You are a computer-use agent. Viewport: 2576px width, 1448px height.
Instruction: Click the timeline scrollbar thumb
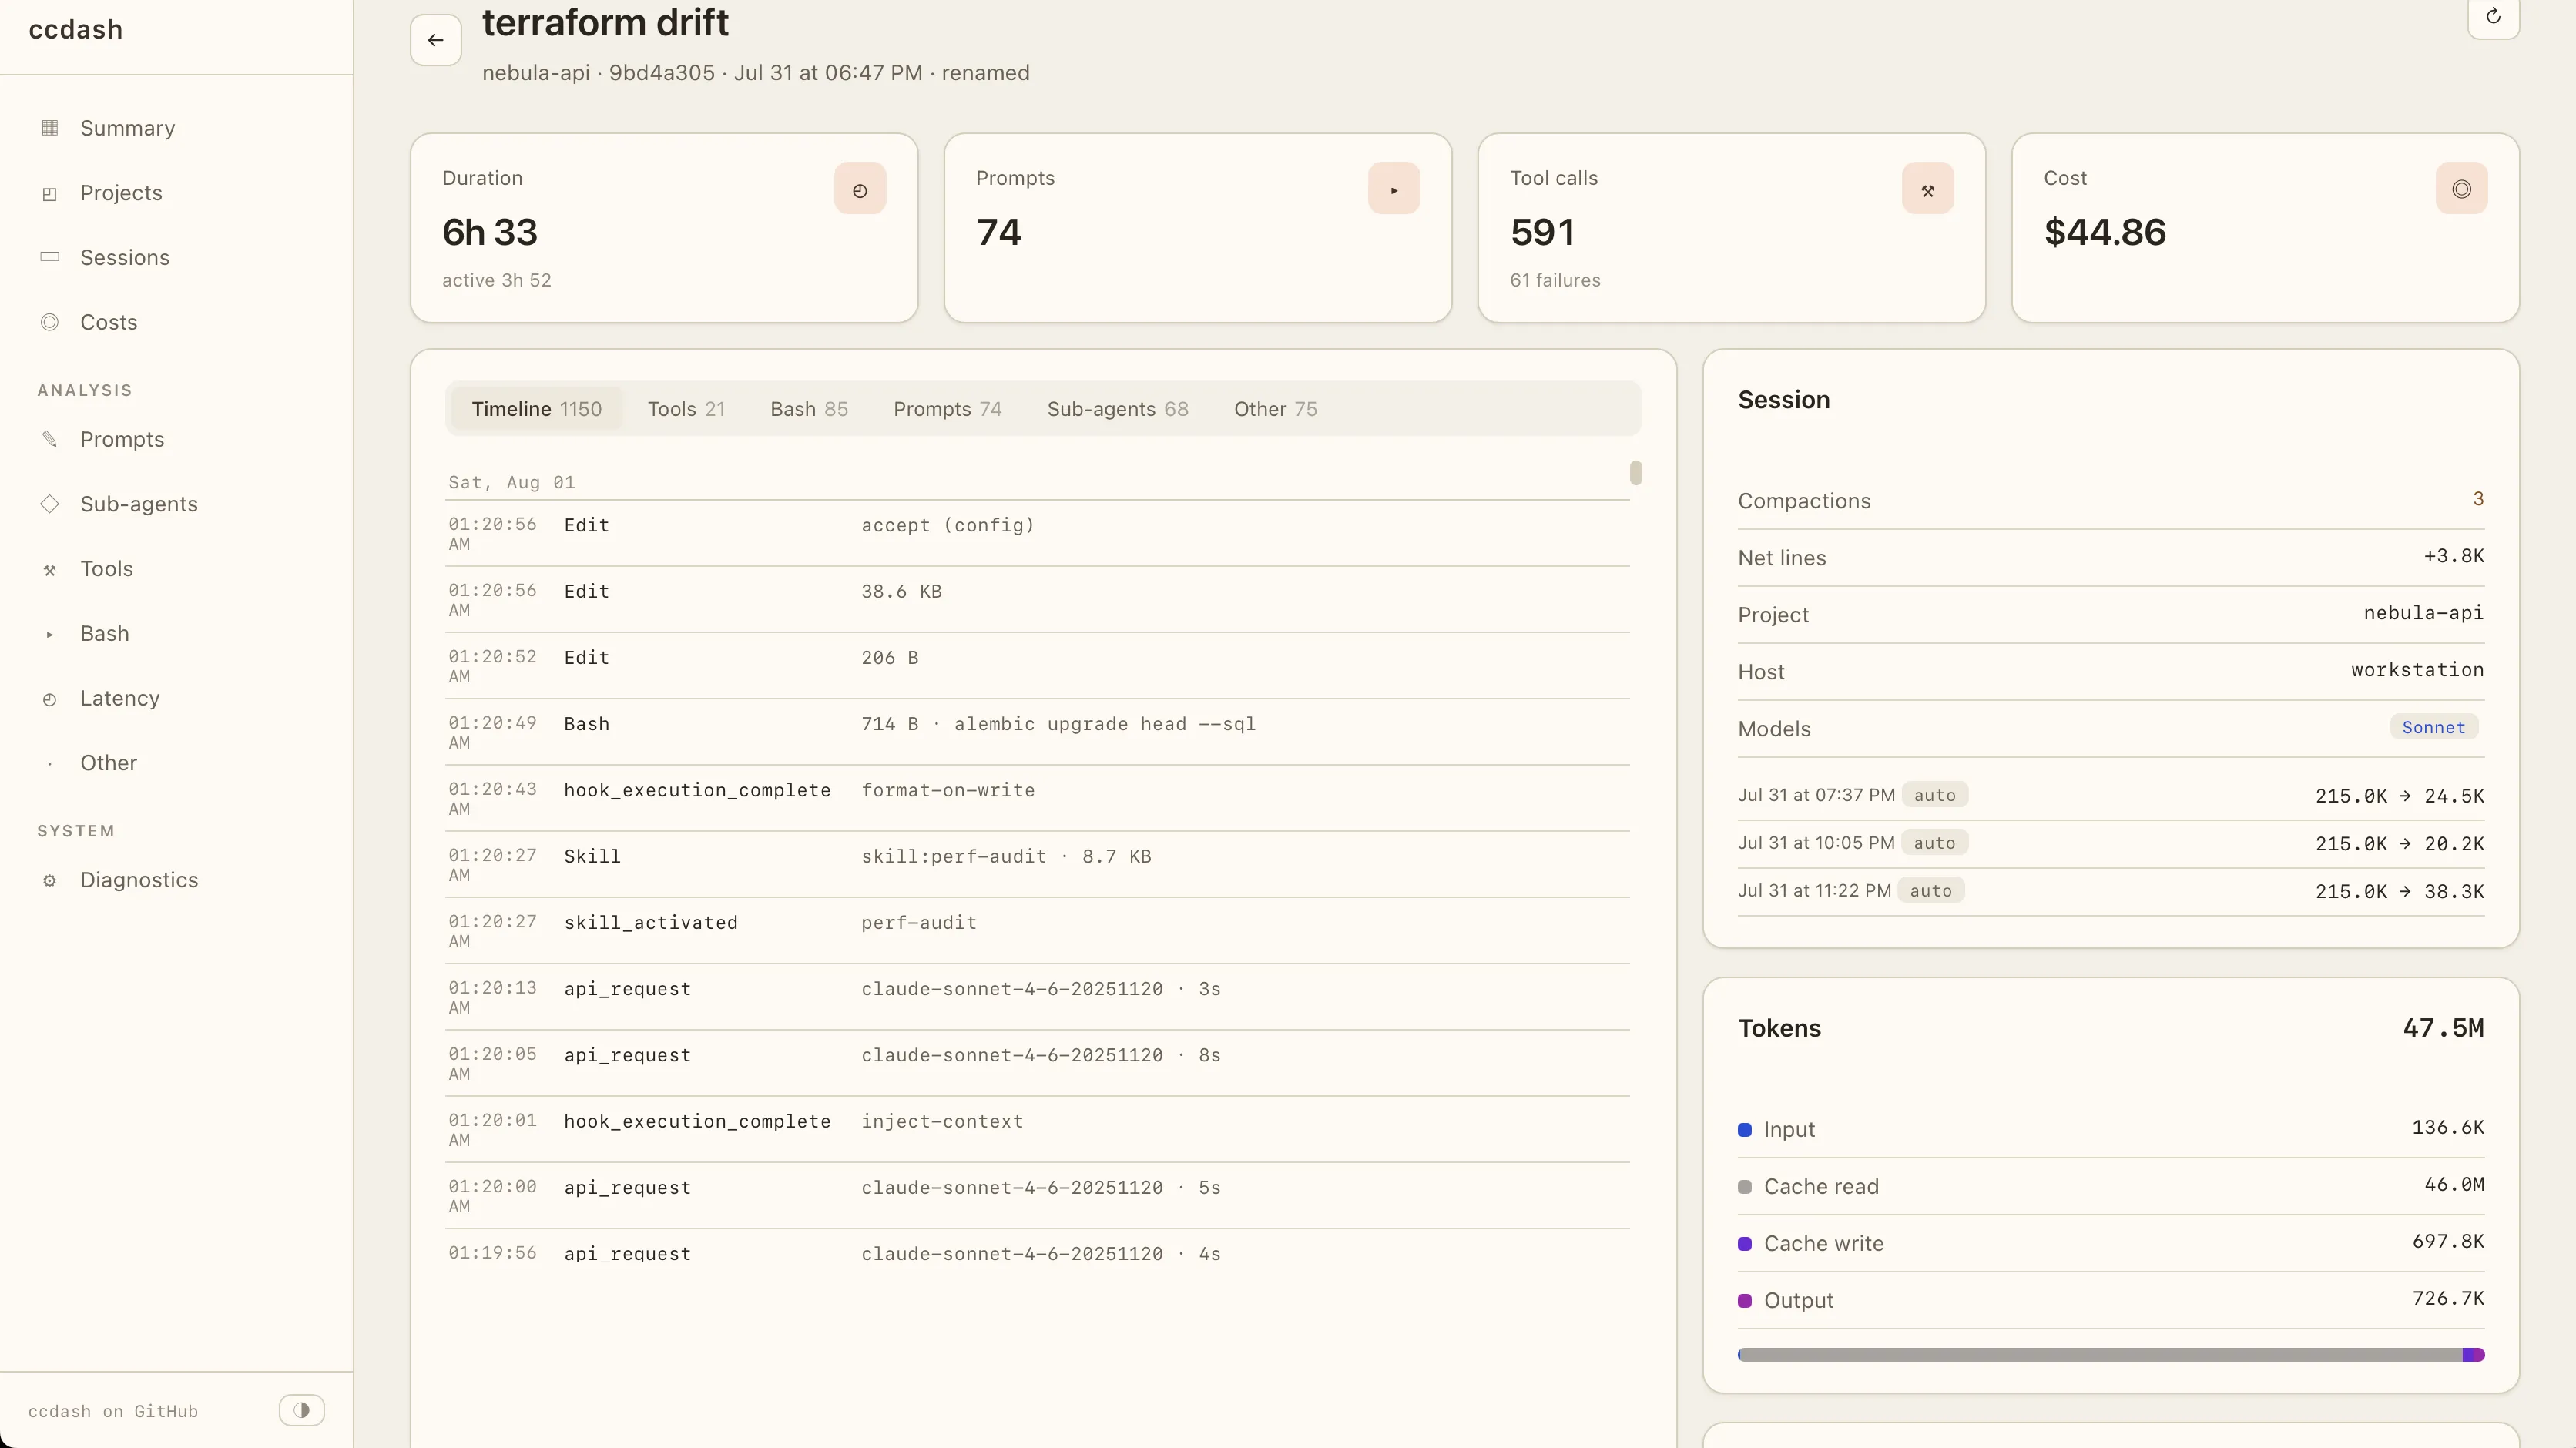pos(1635,472)
